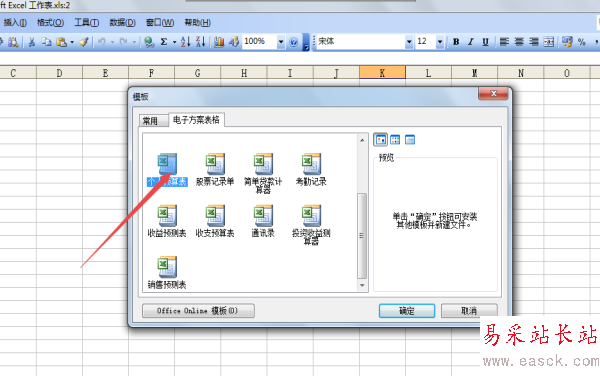Close the 模板 dialog

pyautogui.click(x=493, y=93)
